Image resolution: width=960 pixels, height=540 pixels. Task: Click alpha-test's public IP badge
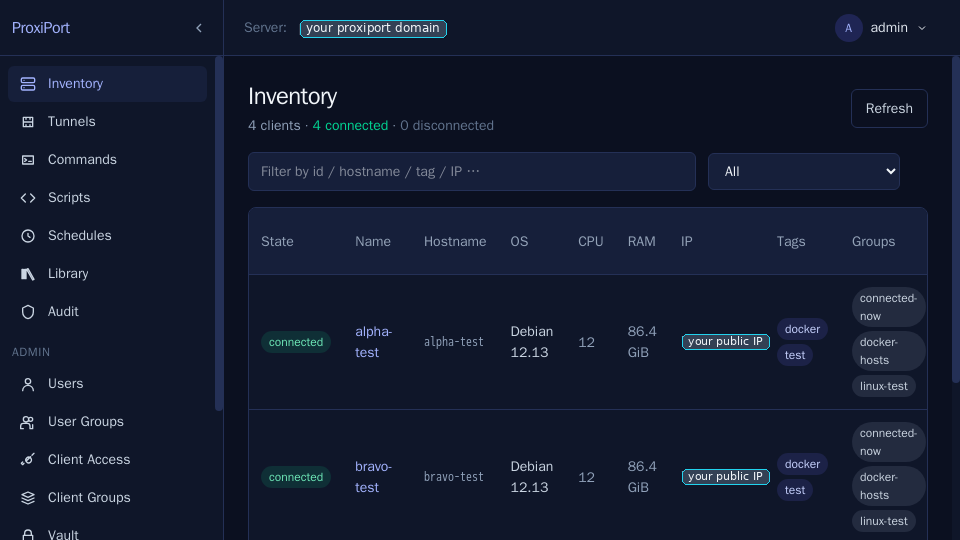click(726, 342)
